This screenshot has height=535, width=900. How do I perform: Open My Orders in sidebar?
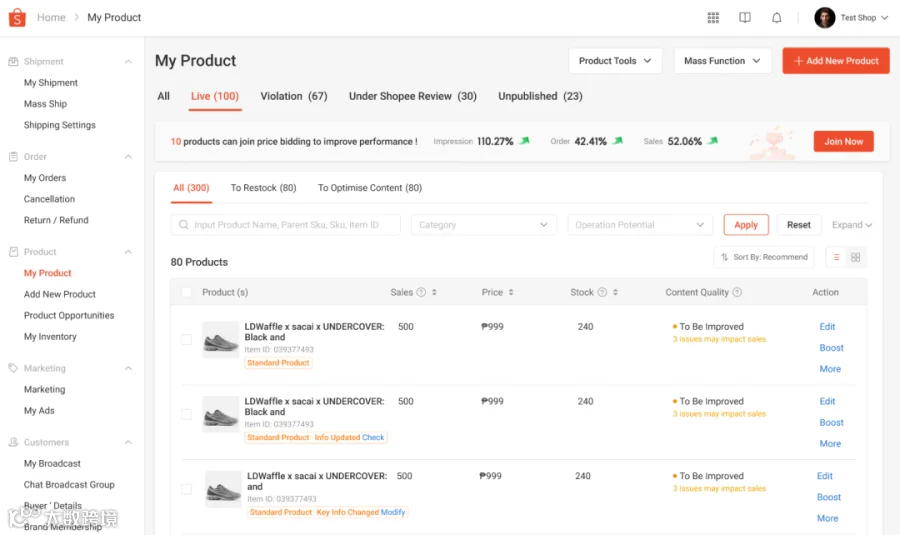coord(45,178)
